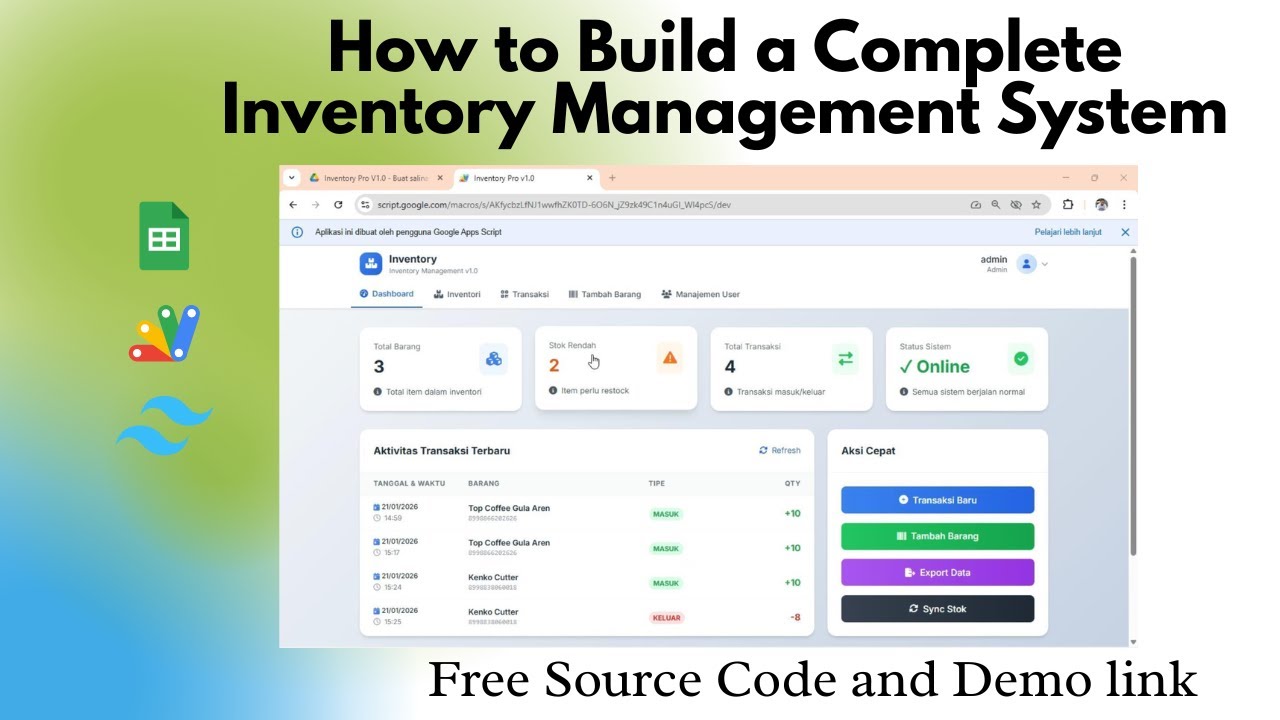Go to the Transaksi tab
The height and width of the screenshot is (720, 1280).
[524, 294]
